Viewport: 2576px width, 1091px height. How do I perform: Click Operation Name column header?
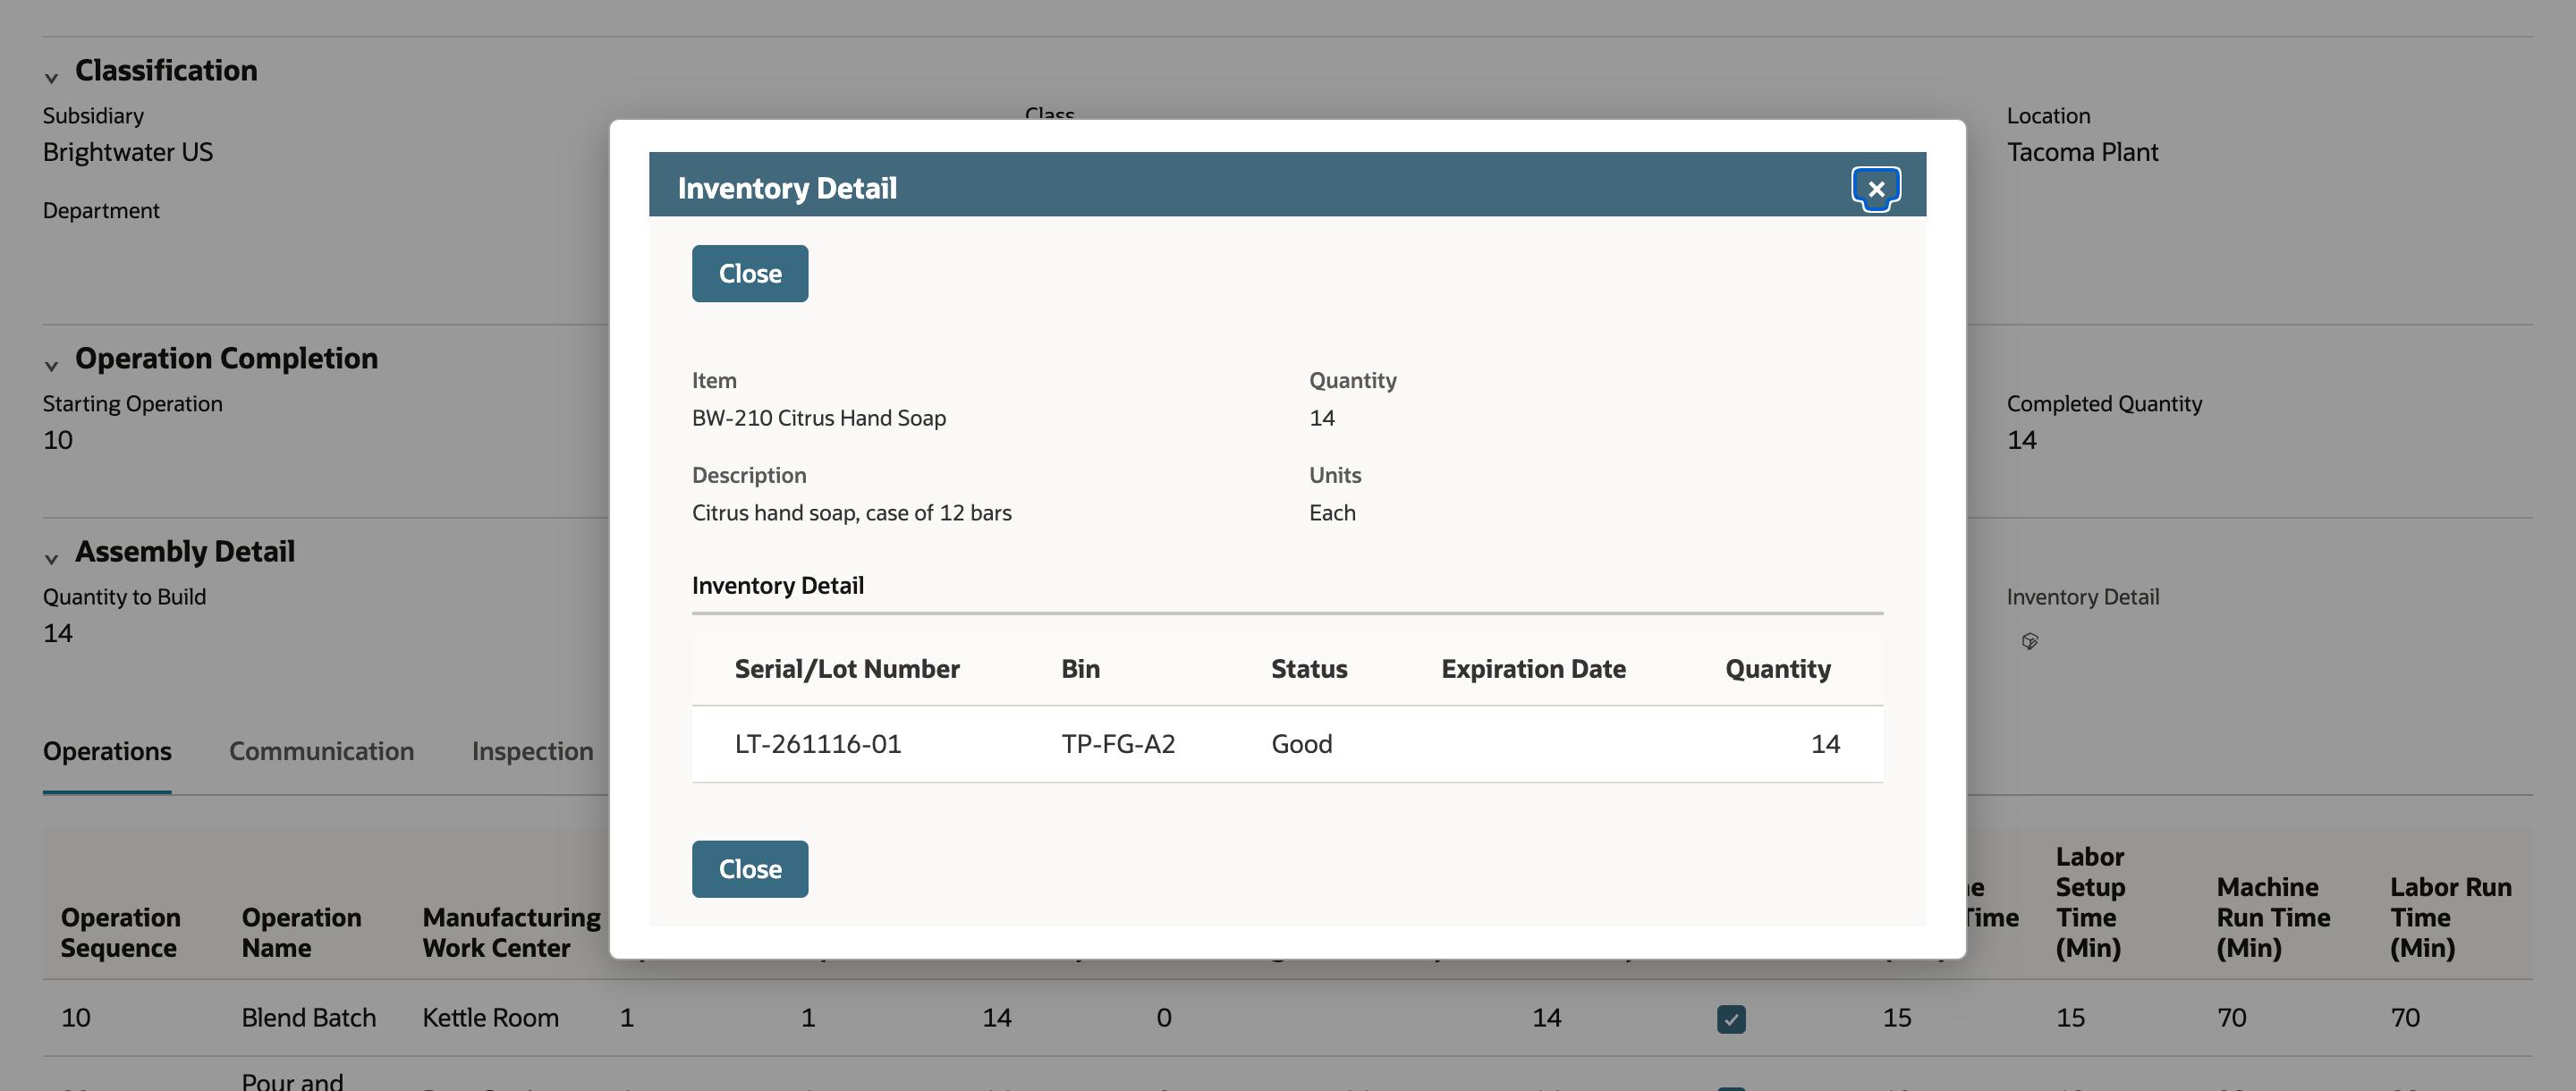(x=301, y=932)
